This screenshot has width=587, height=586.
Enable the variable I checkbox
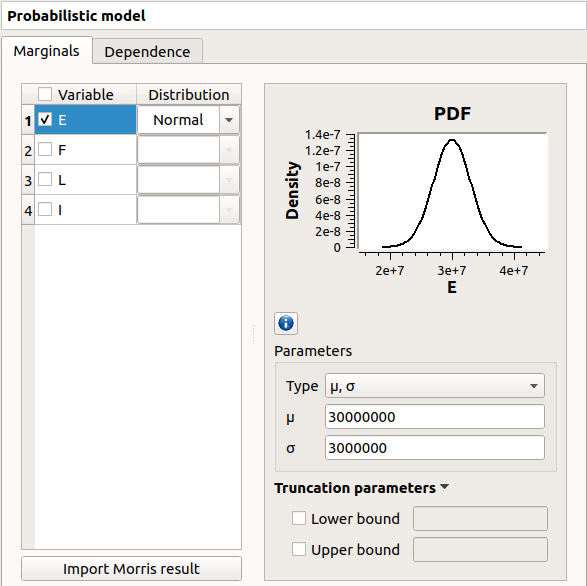[x=45, y=209]
